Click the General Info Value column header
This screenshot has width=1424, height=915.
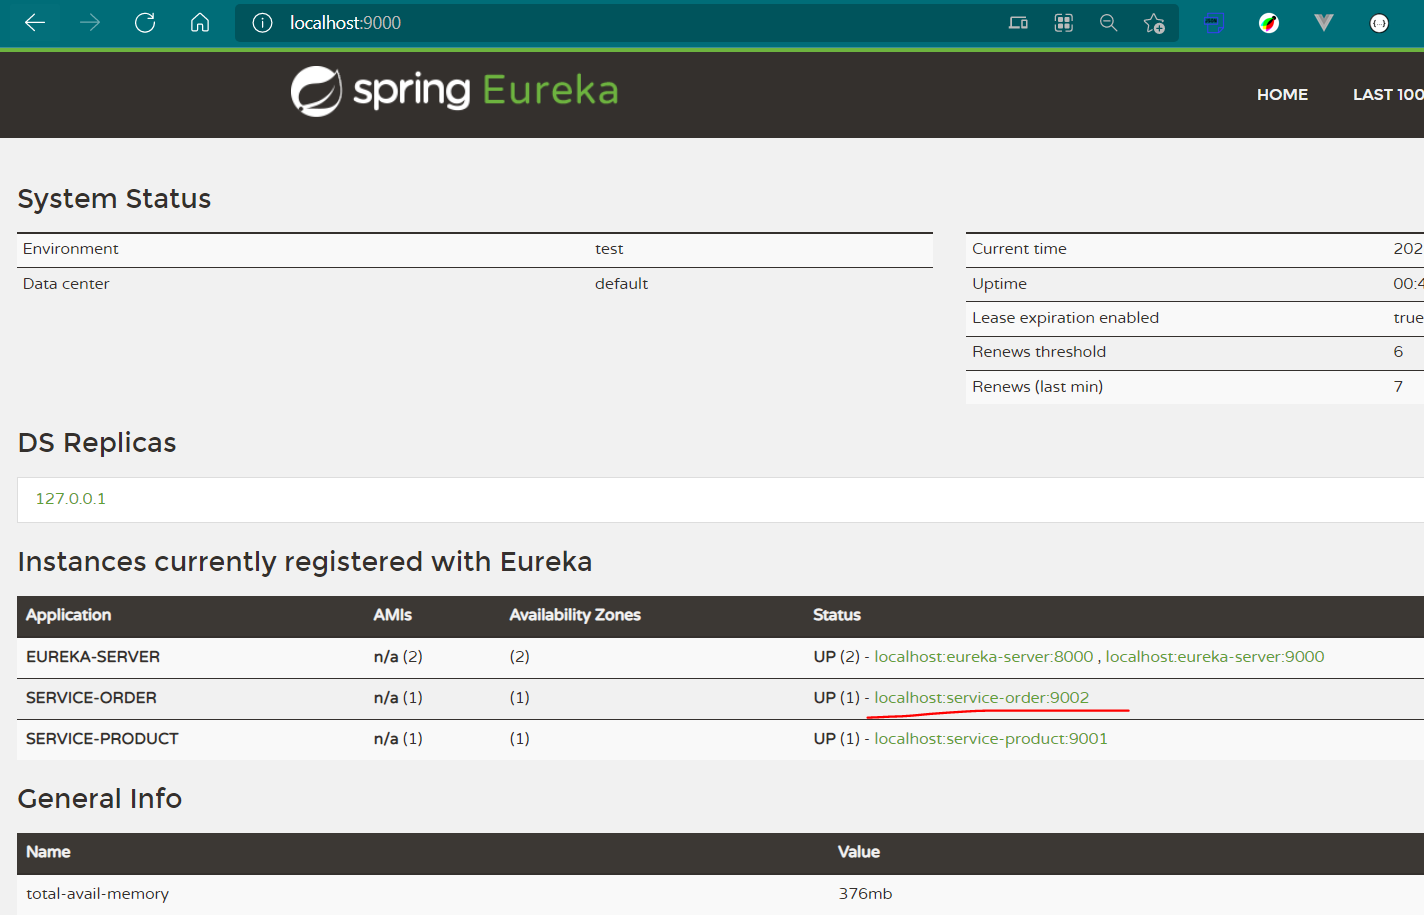[x=859, y=851]
